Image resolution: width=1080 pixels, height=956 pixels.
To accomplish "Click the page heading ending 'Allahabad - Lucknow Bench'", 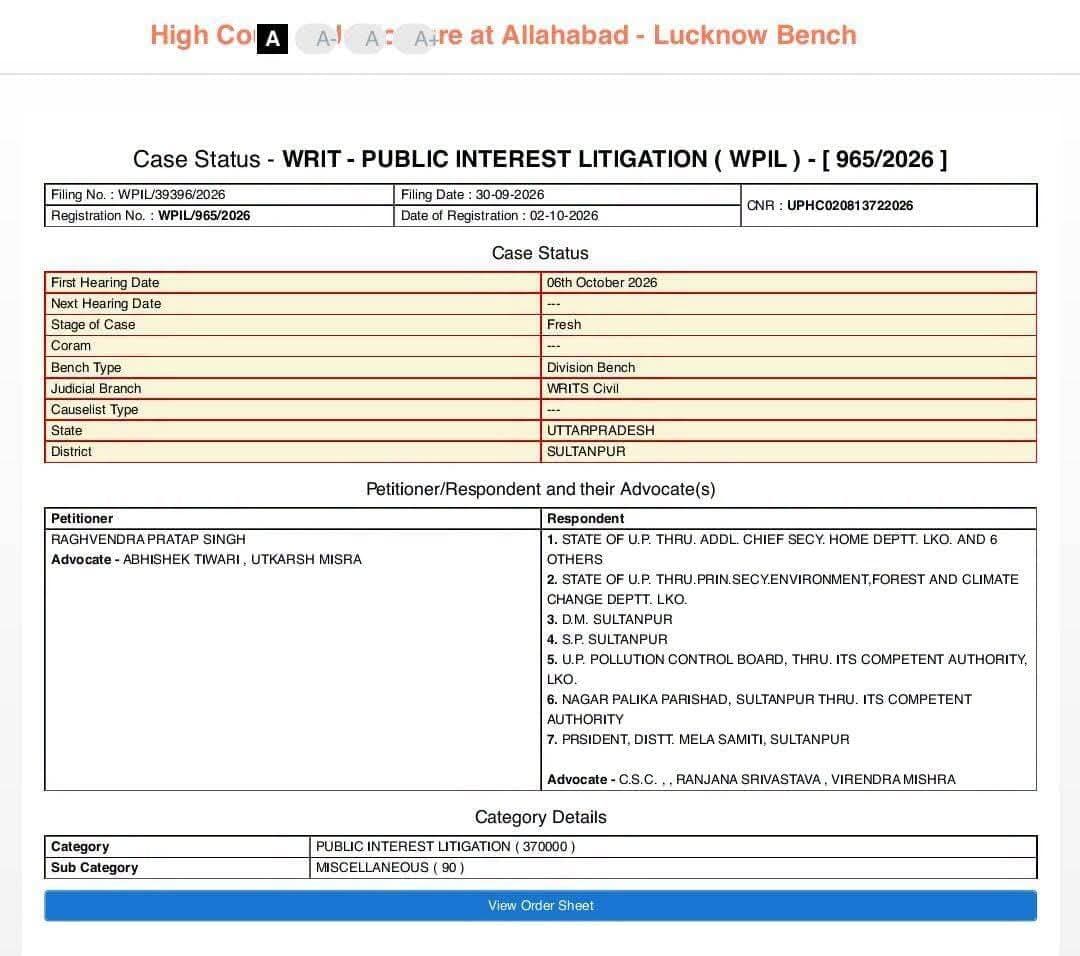I will [503, 35].
